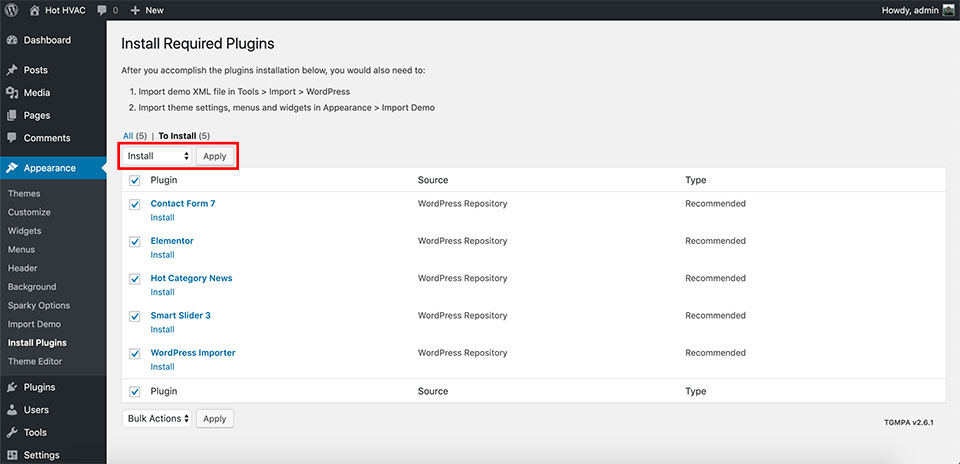This screenshot has width=960, height=464.
Task: Click the bottom Apply button
Action: 215,419
